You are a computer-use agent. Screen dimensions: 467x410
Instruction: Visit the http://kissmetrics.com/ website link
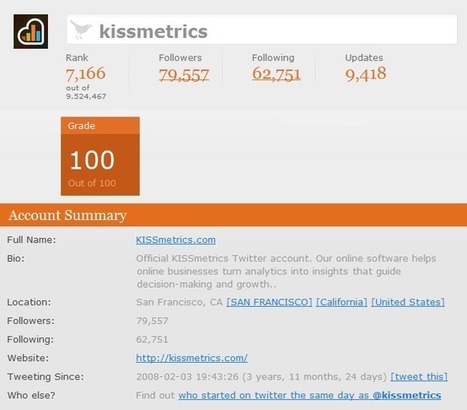coord(192,358)
